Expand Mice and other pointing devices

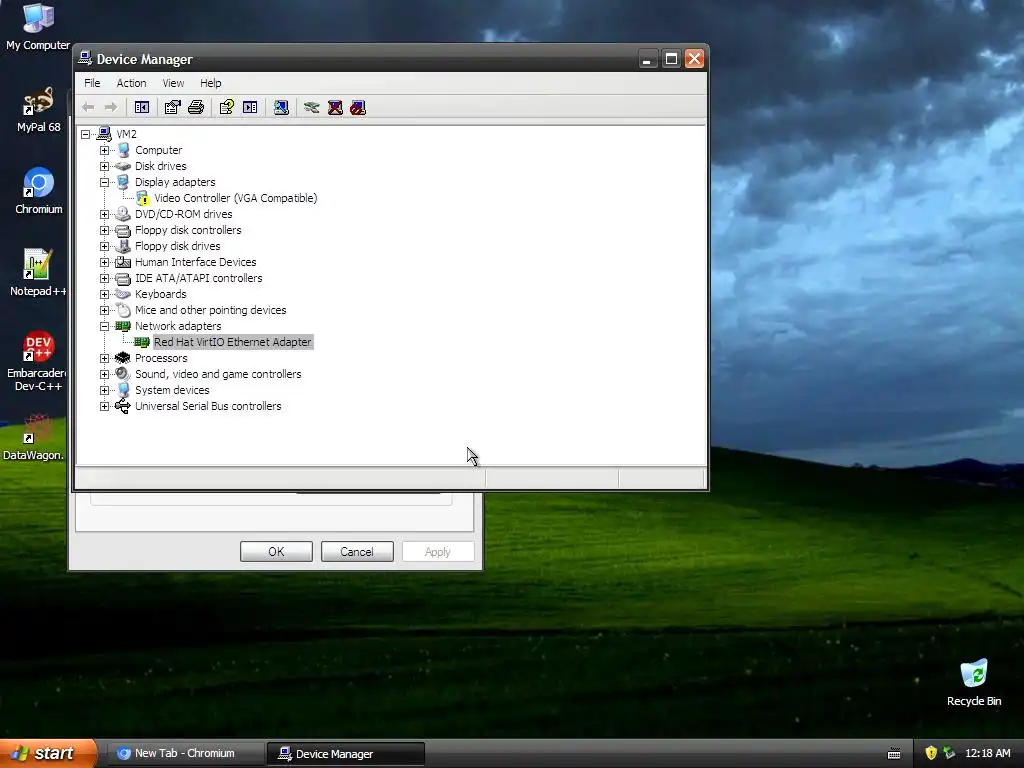pyautogui.click(x=104, y=310)
